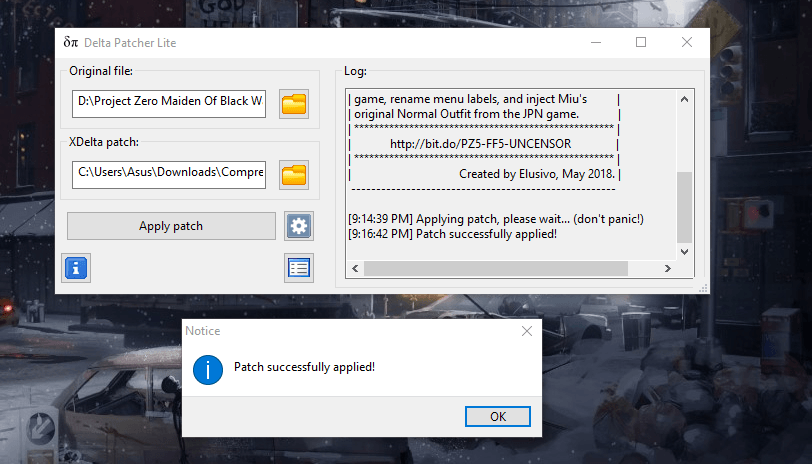Viewport: 812px width, 464px height.
Task: Click 'Created by Elusivo, May 2018.' log line
Action: pyautogui.click(x=537, y=174)
